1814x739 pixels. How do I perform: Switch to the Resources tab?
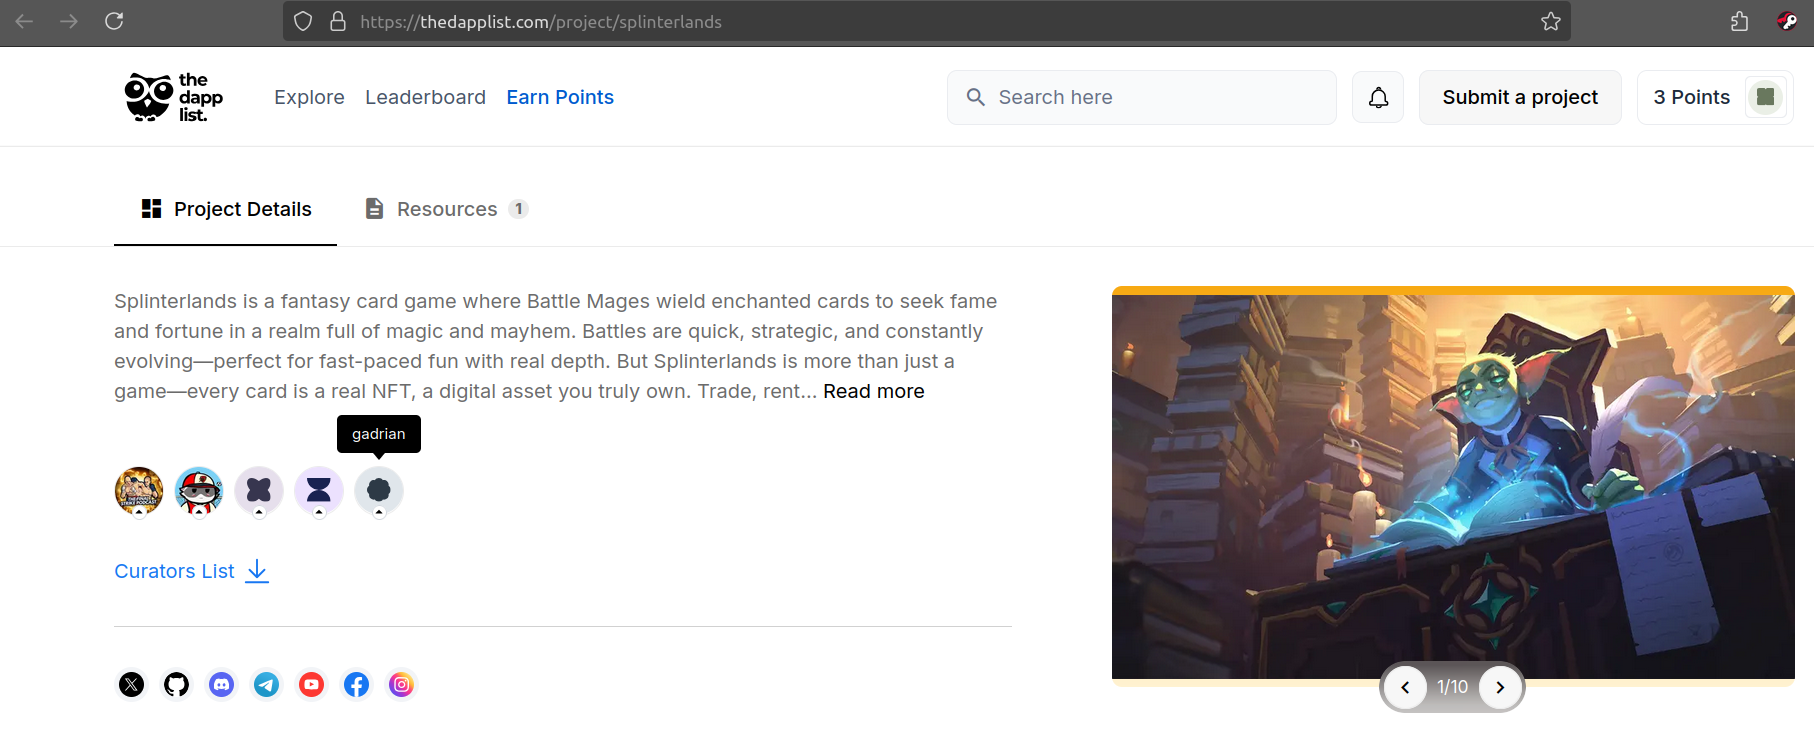click(446, 209)
